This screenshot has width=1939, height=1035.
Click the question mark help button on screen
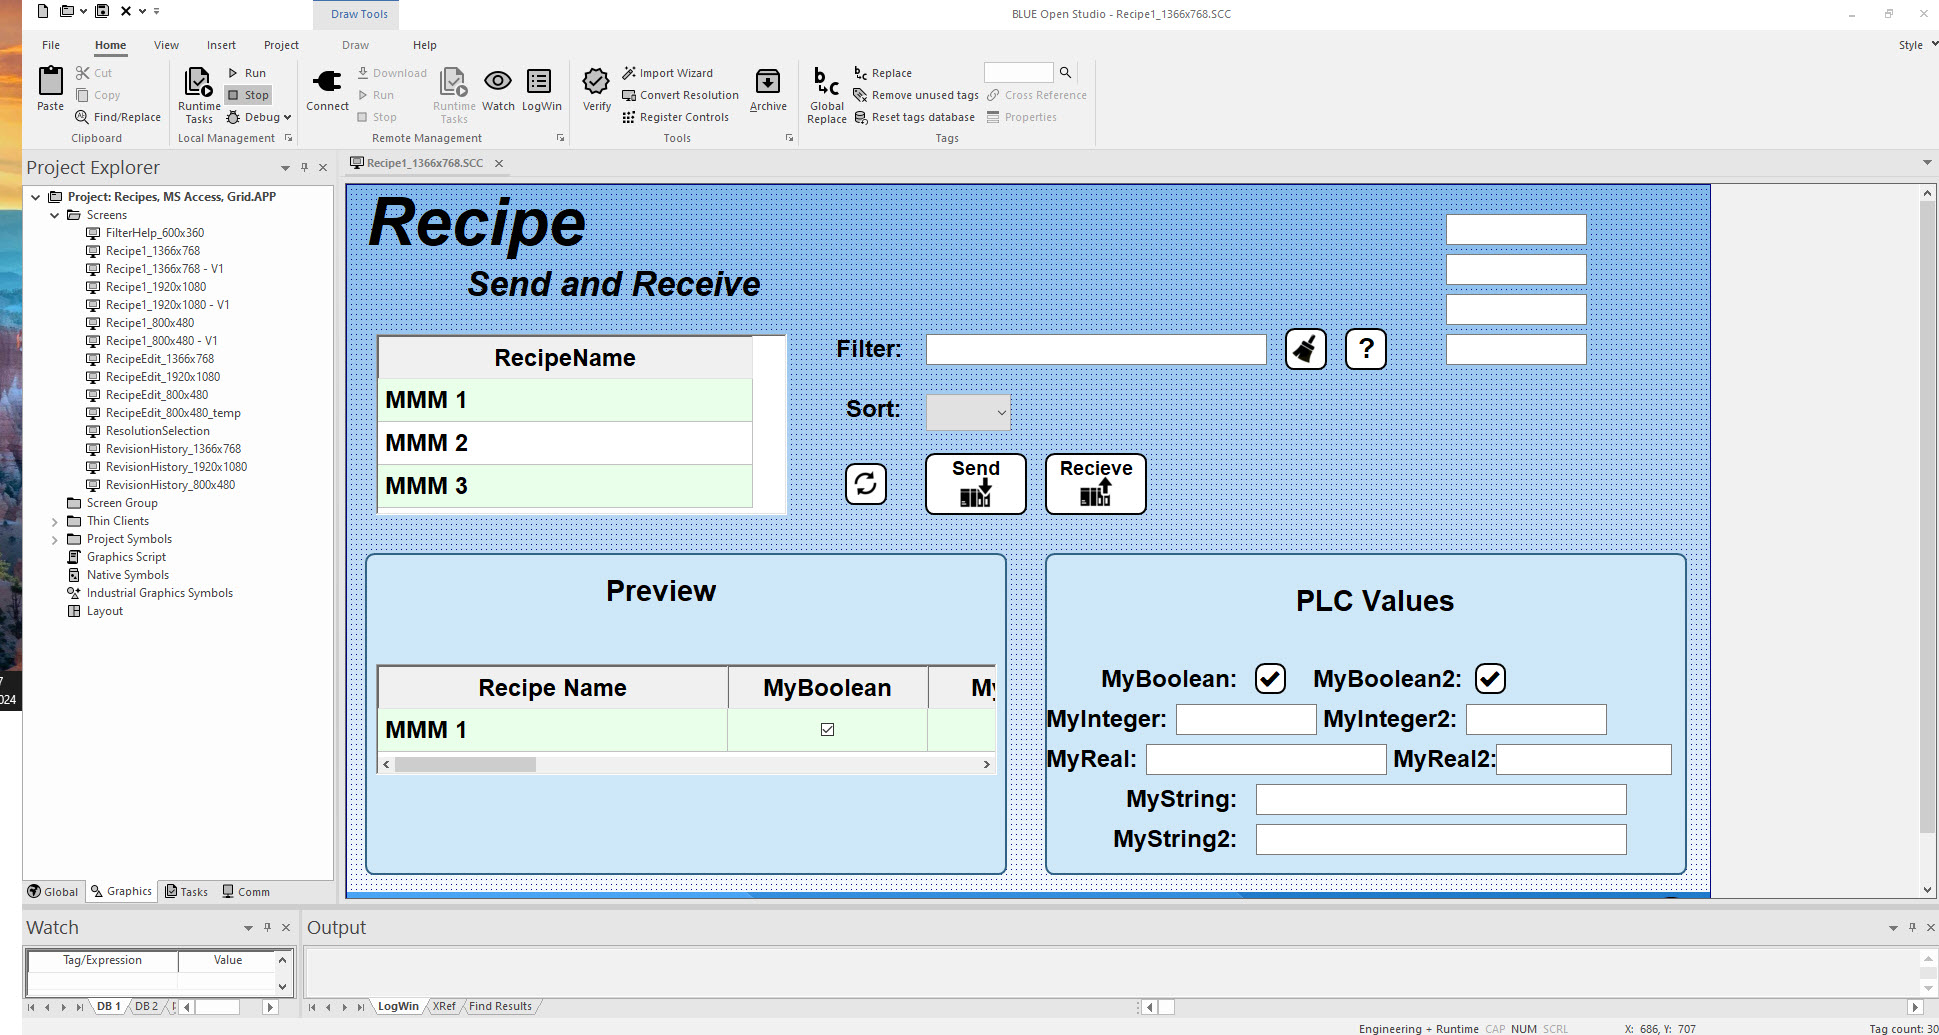1365,349
